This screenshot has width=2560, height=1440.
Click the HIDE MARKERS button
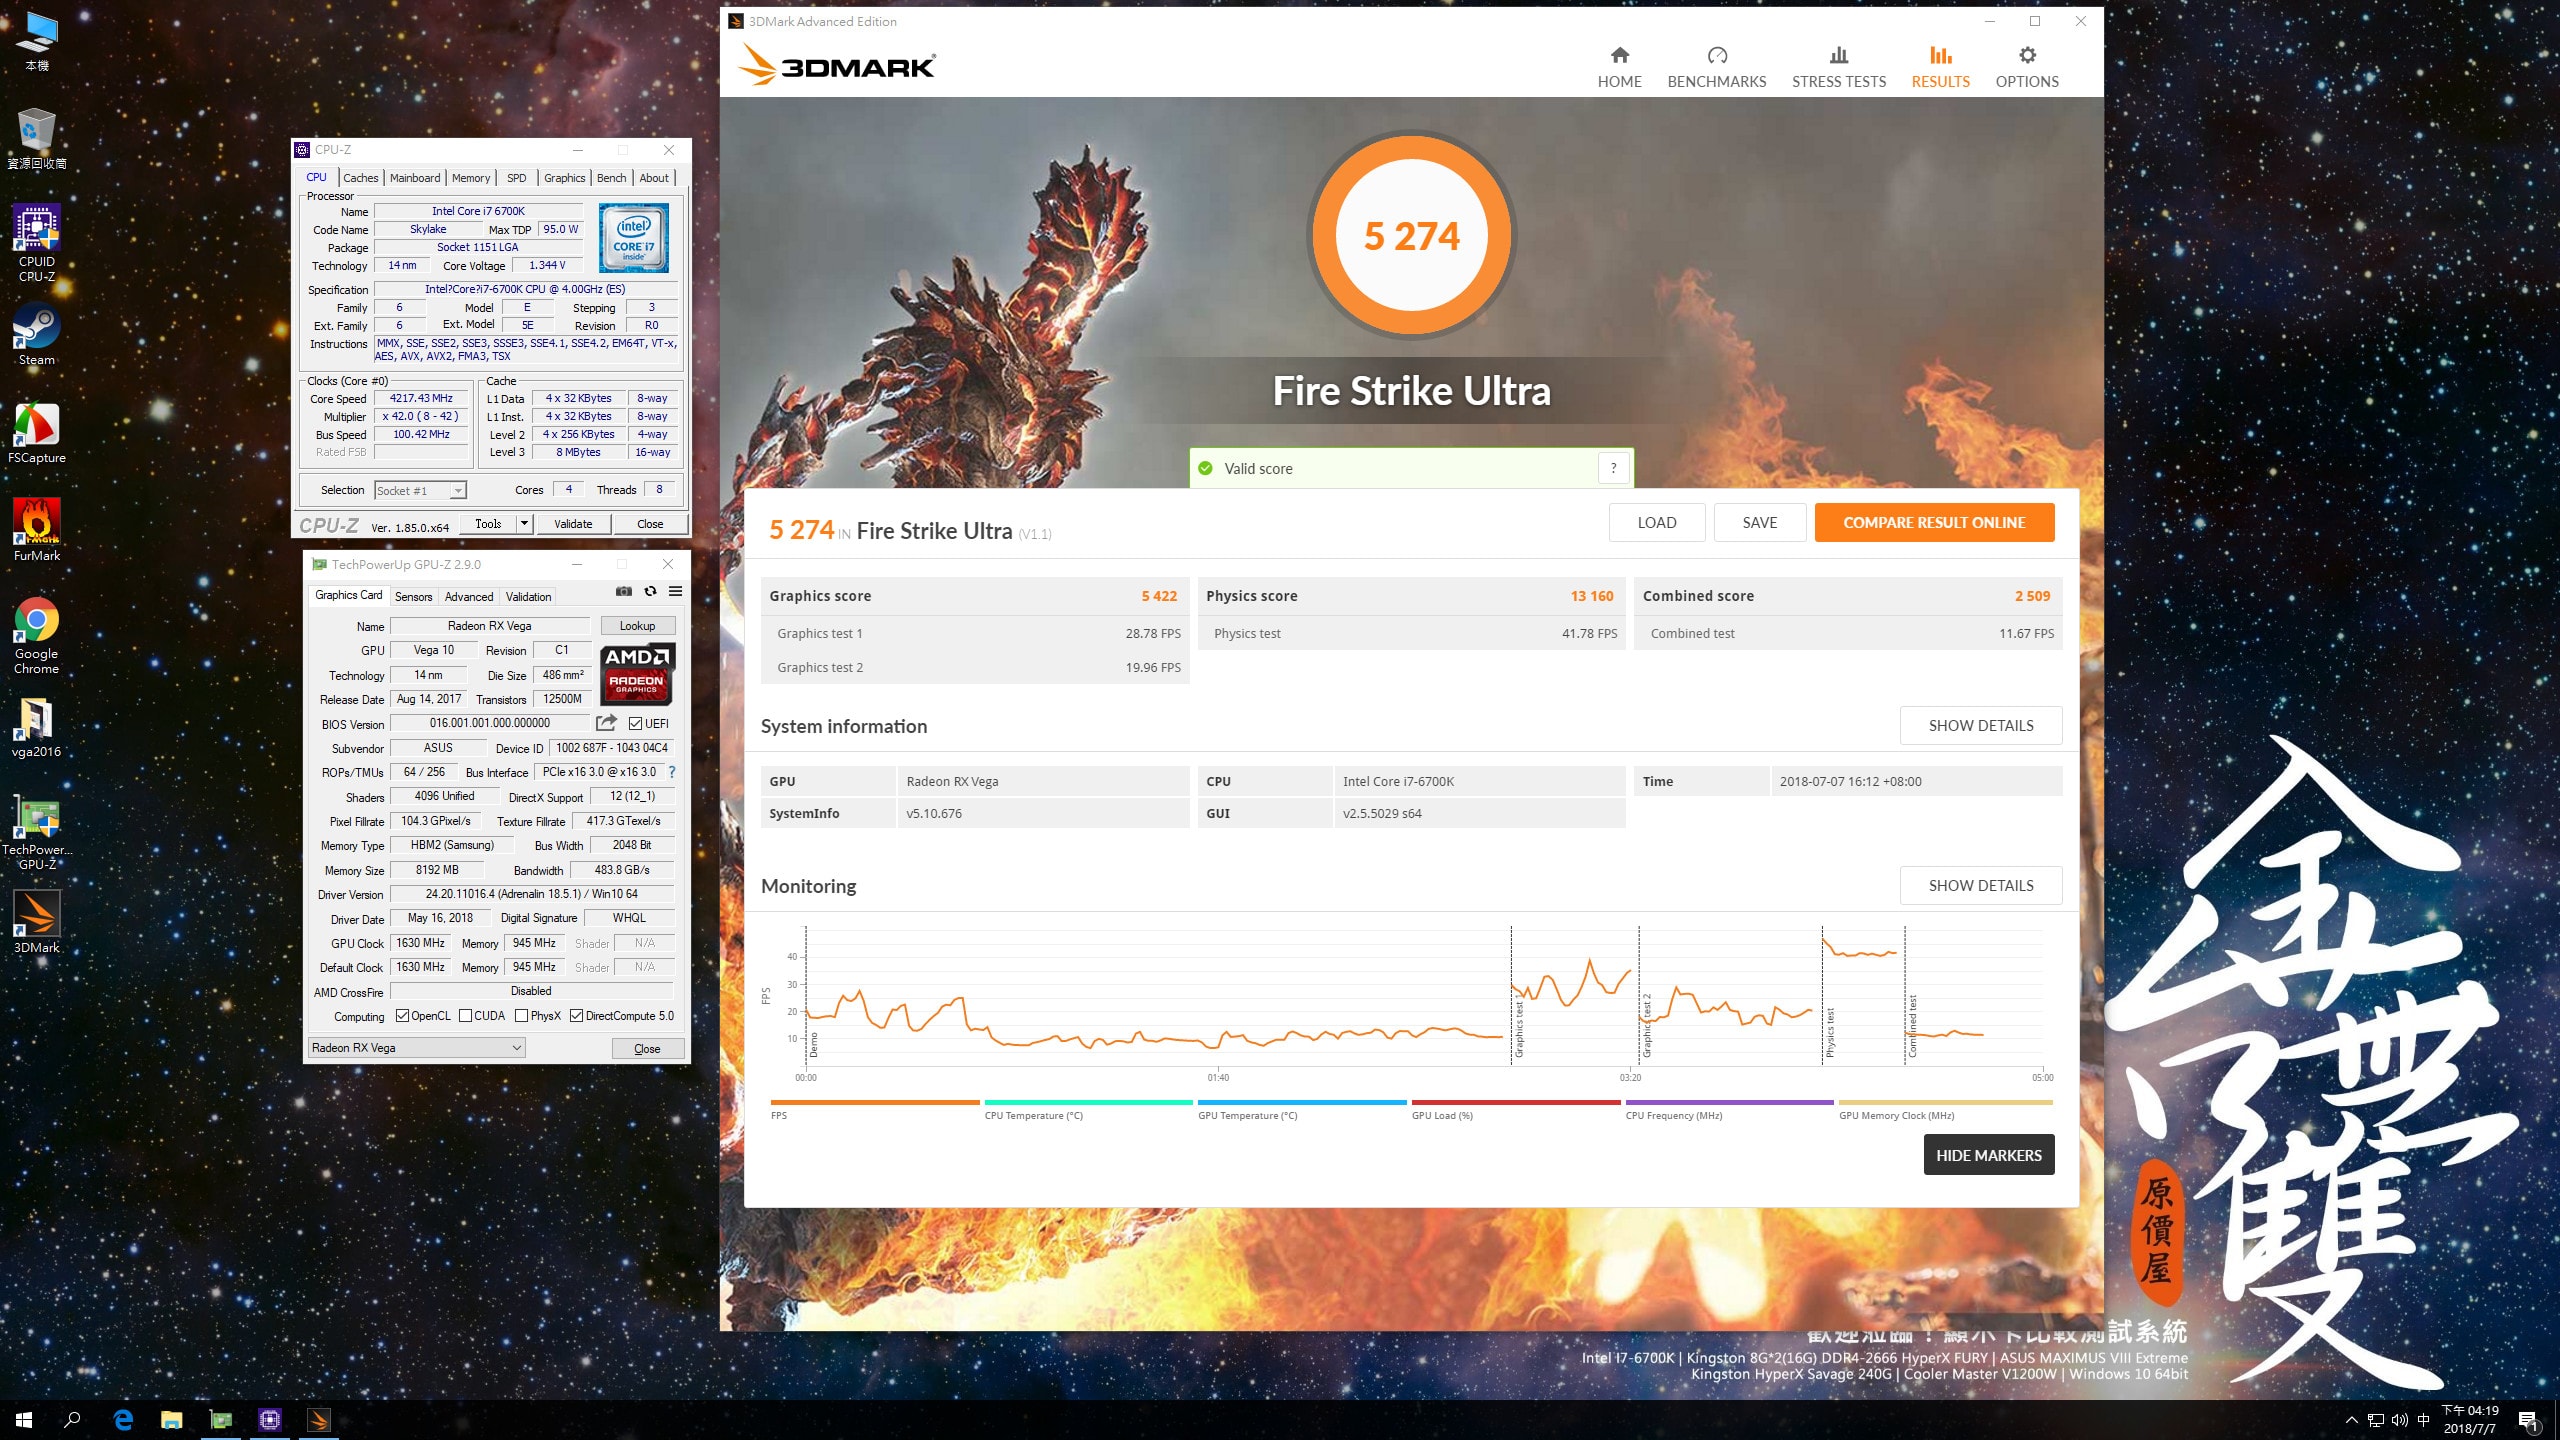[x=1988, y=1154]
